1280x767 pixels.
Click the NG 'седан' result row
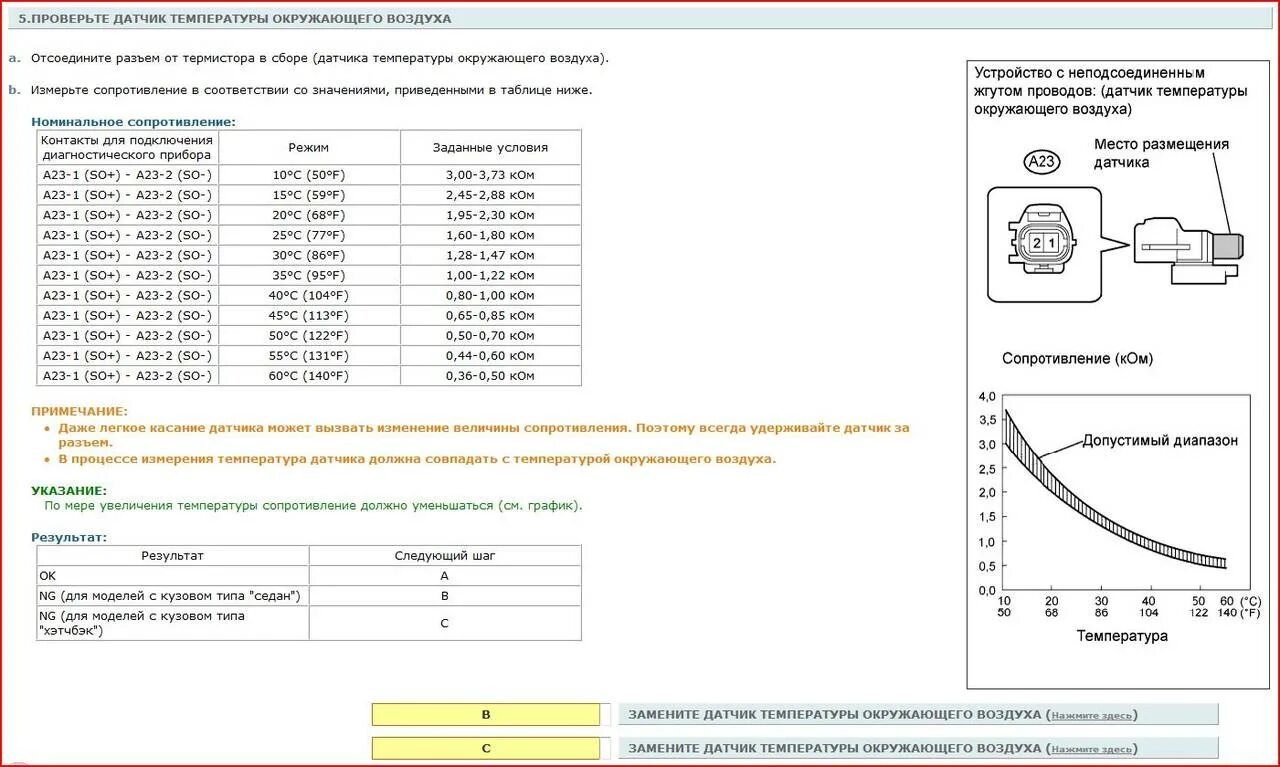pyautogui.click(x=309, y=596)
